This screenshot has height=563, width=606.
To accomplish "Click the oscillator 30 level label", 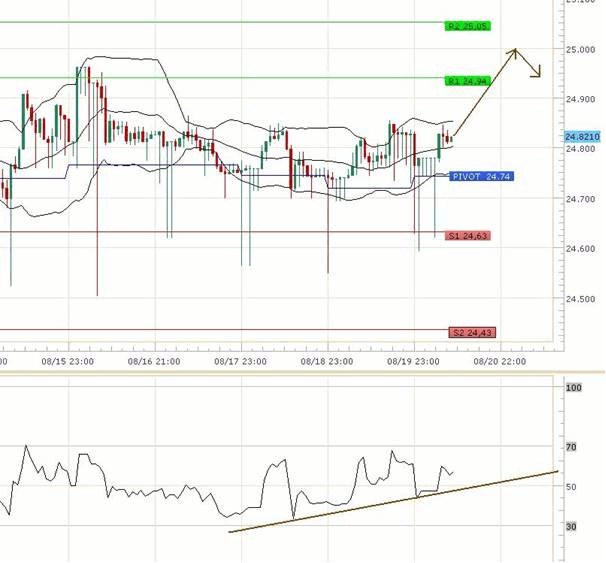I will [x=571, y=527].
